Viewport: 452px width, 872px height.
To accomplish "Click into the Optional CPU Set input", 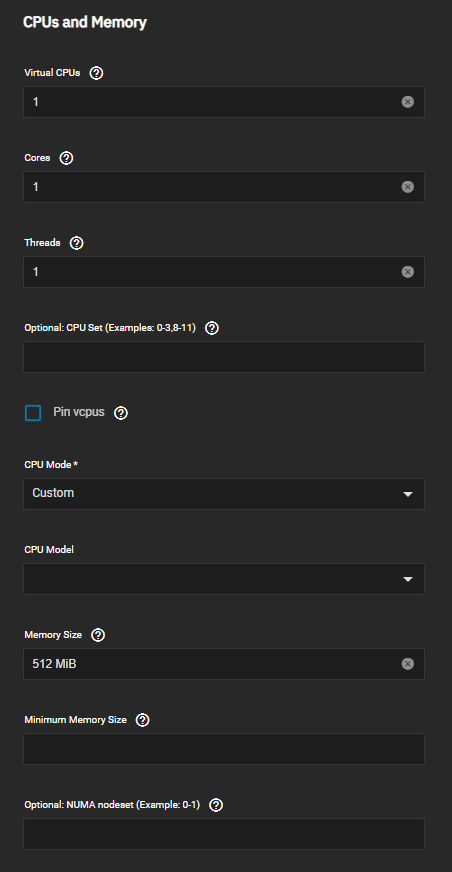I will click(x=224, y=357).
